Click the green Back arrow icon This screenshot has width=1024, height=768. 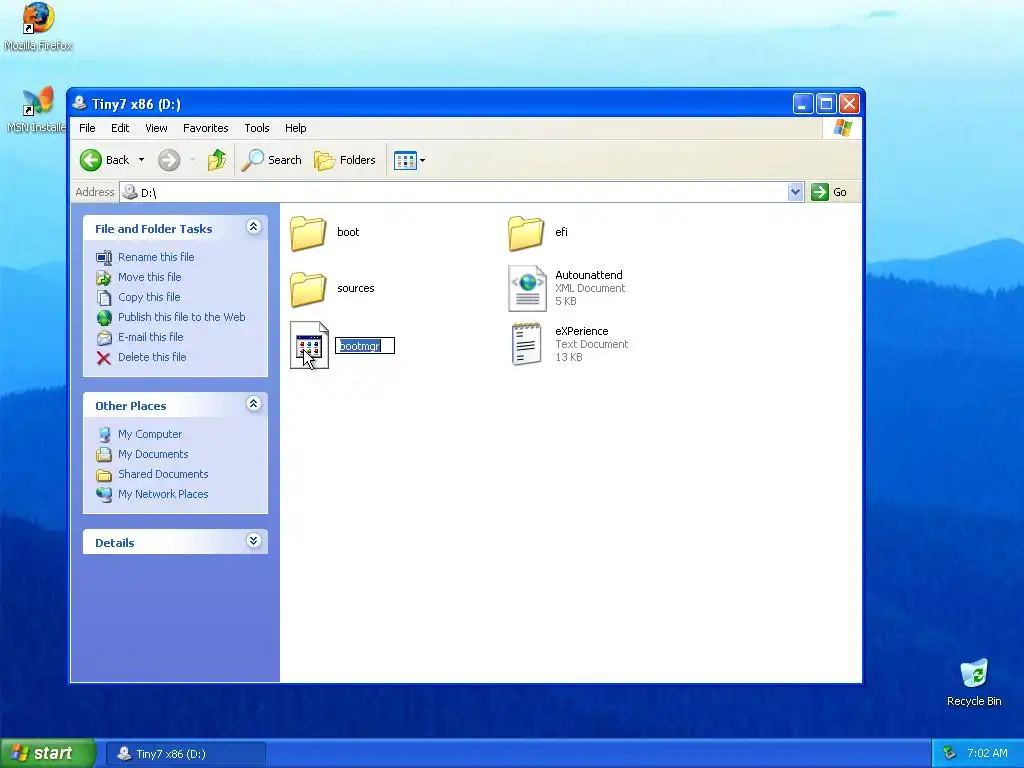pos(91,160)
